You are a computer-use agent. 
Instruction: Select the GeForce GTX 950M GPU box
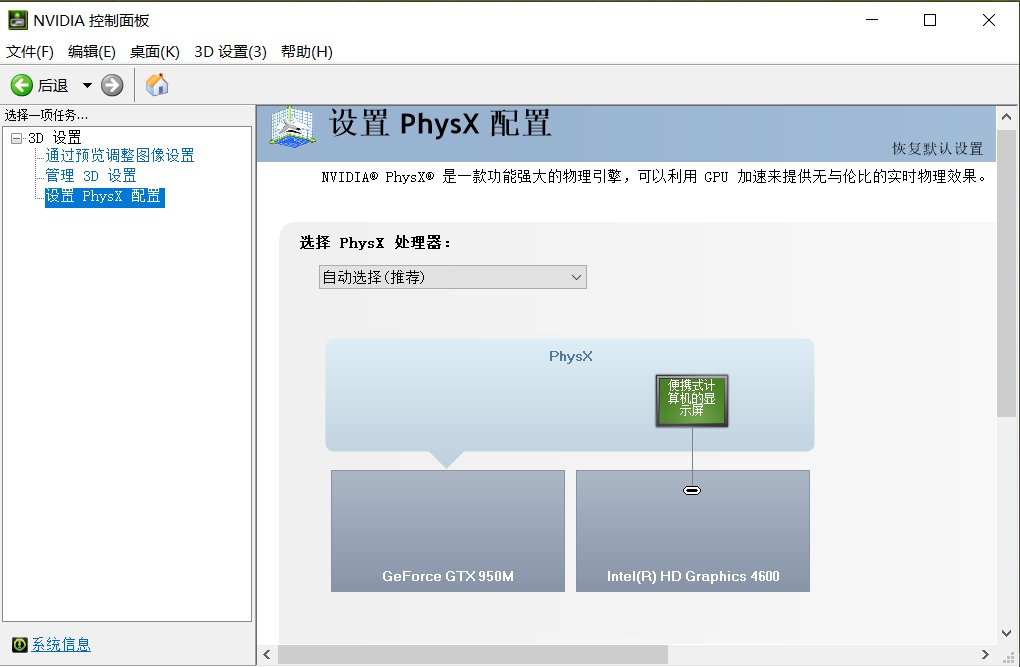pos(447,530)
